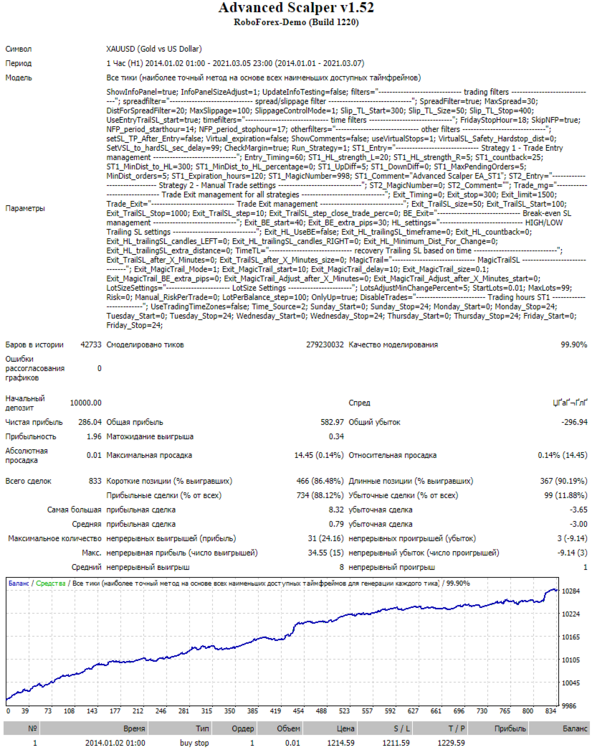Click the 'Баров в истории' label

(x=34, y=344)
